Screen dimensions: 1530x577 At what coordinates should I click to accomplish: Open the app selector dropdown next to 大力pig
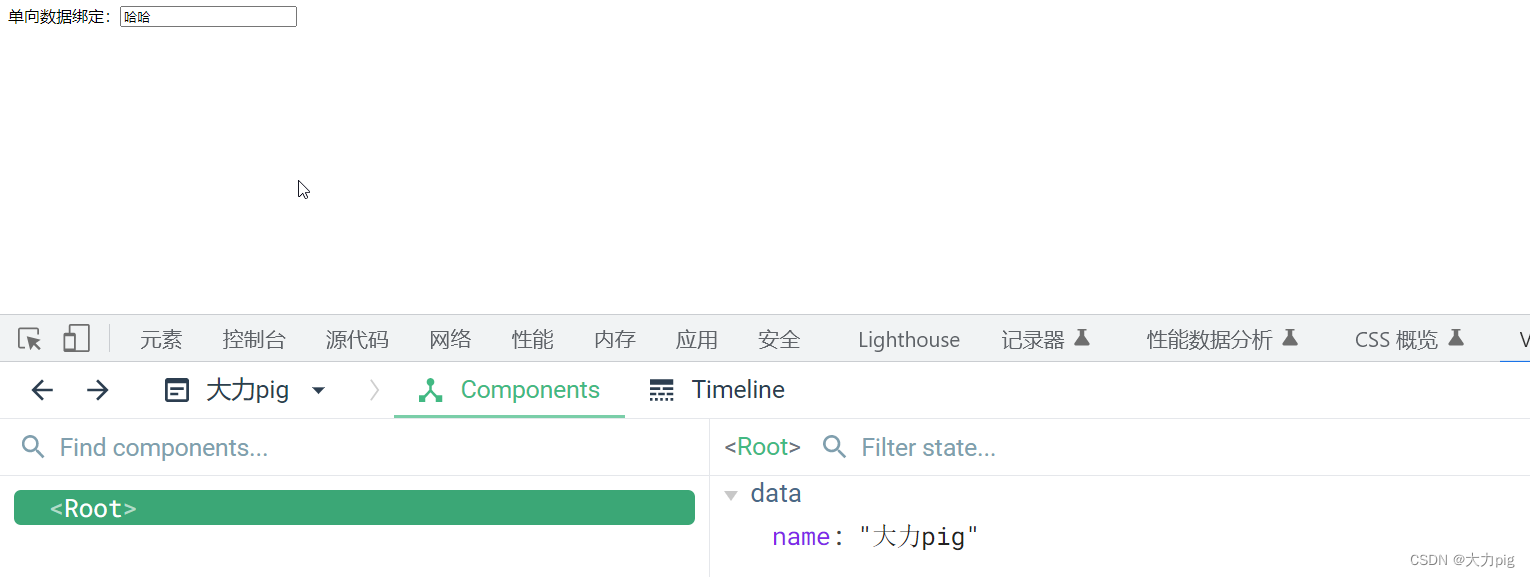pyautogui.click(x=318, y=390)
